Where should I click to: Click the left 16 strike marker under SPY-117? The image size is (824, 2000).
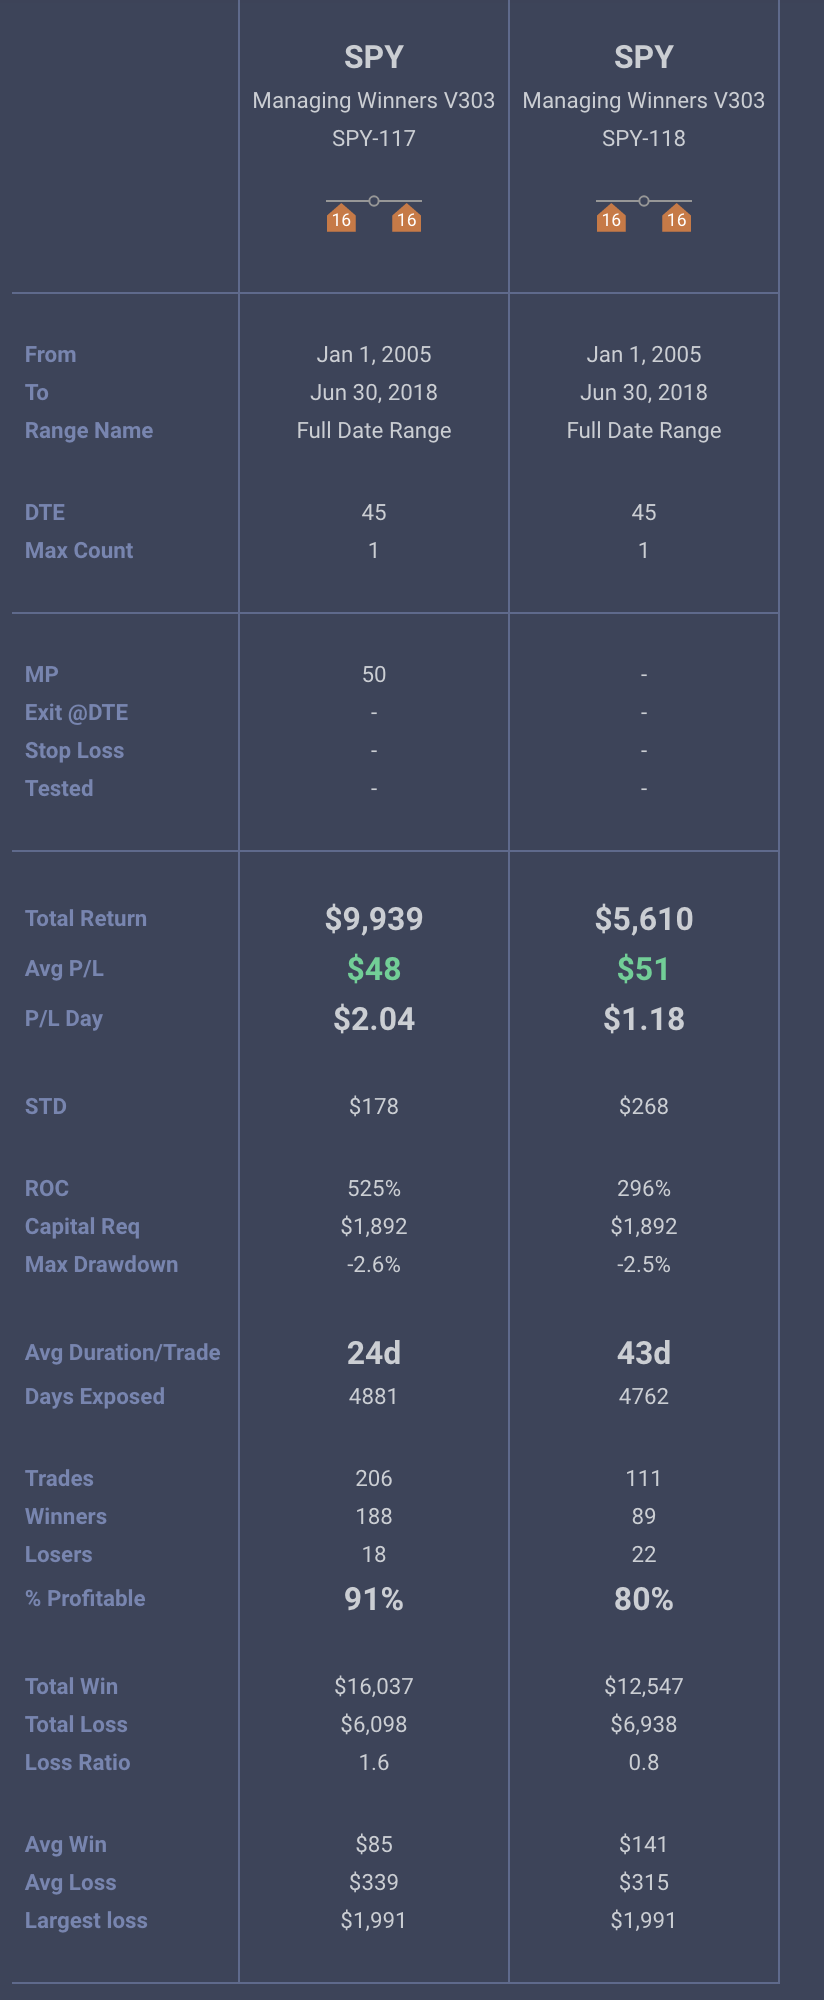coord(341,219)
